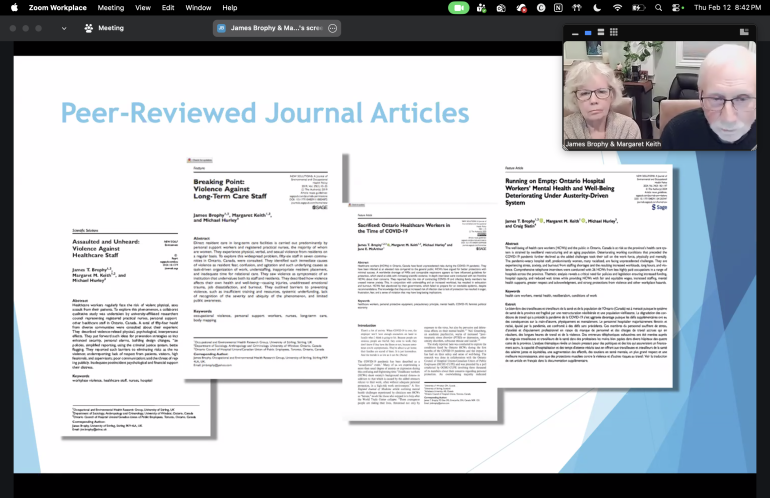Select the James Brophy & Ma...'s screen tab
This screenshot has width=770, height=498.
click(276, 28)
